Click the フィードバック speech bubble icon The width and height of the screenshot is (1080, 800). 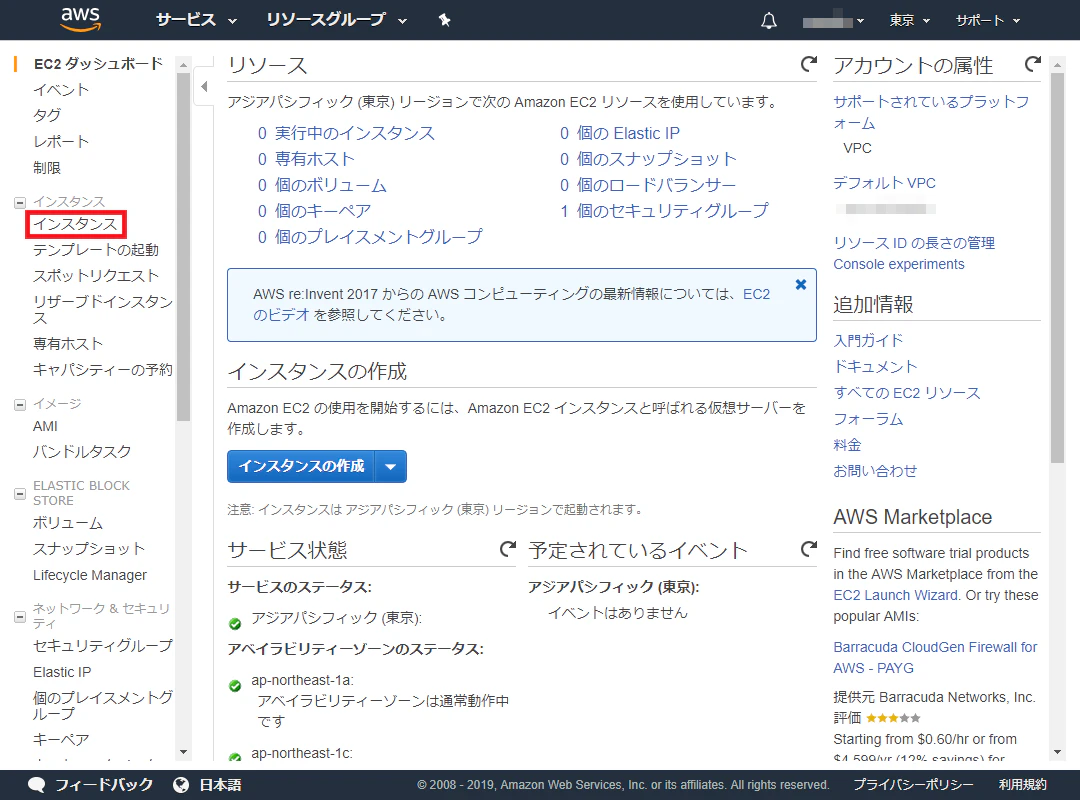click(x=37, y=785)
